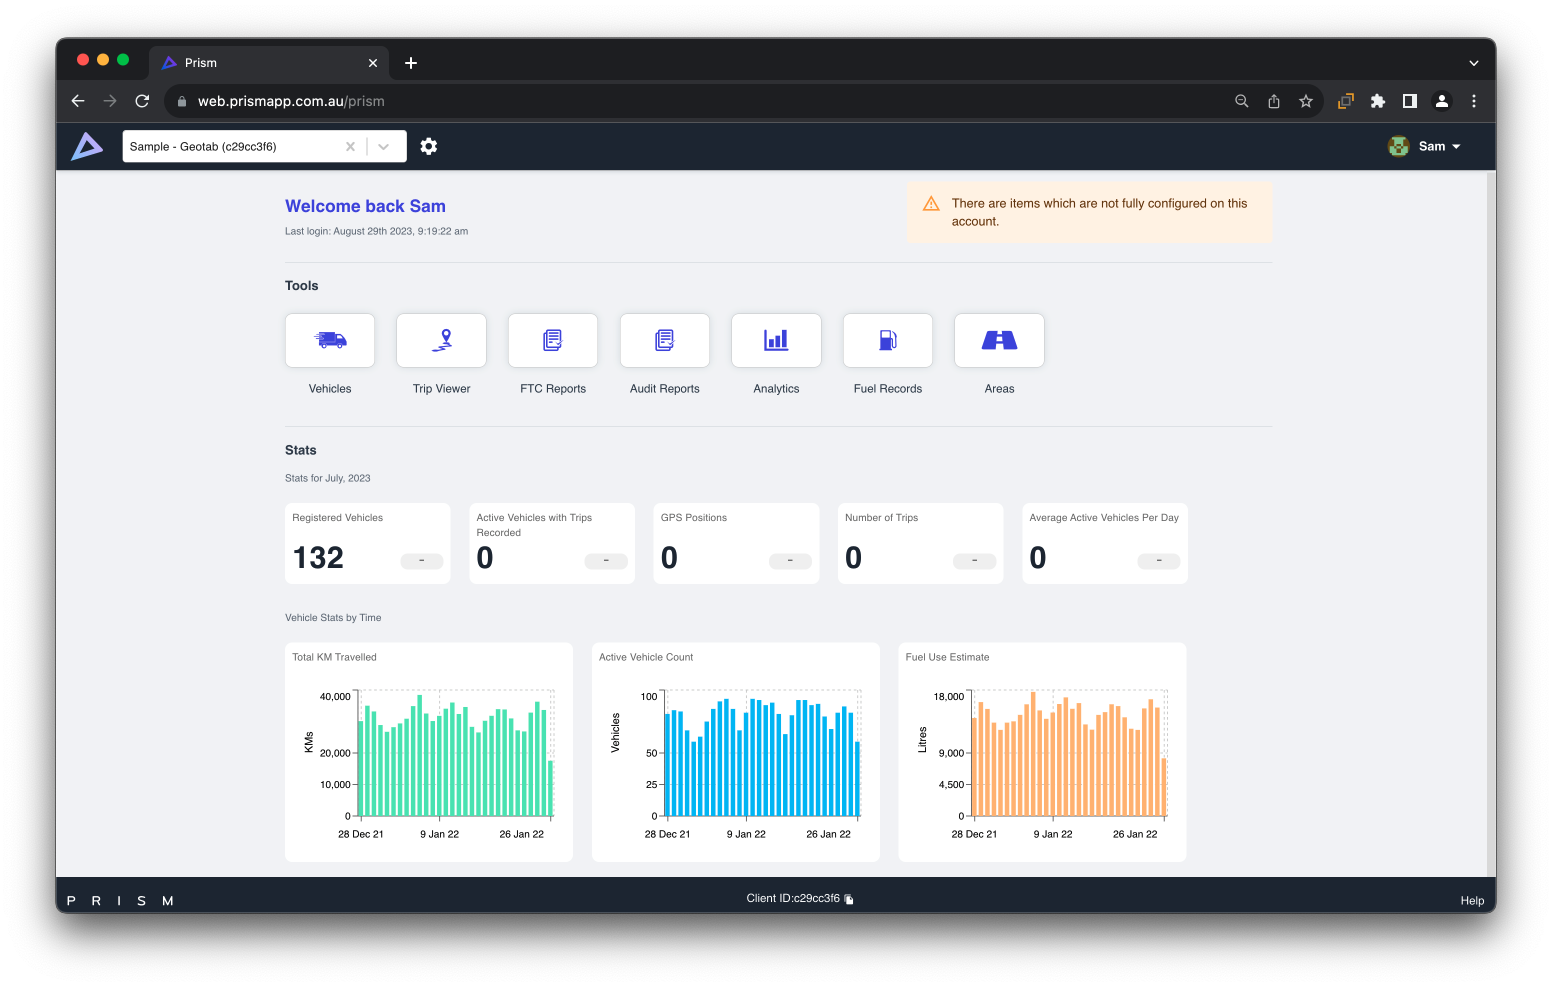Open Audit Reports tool

point(665,341)
